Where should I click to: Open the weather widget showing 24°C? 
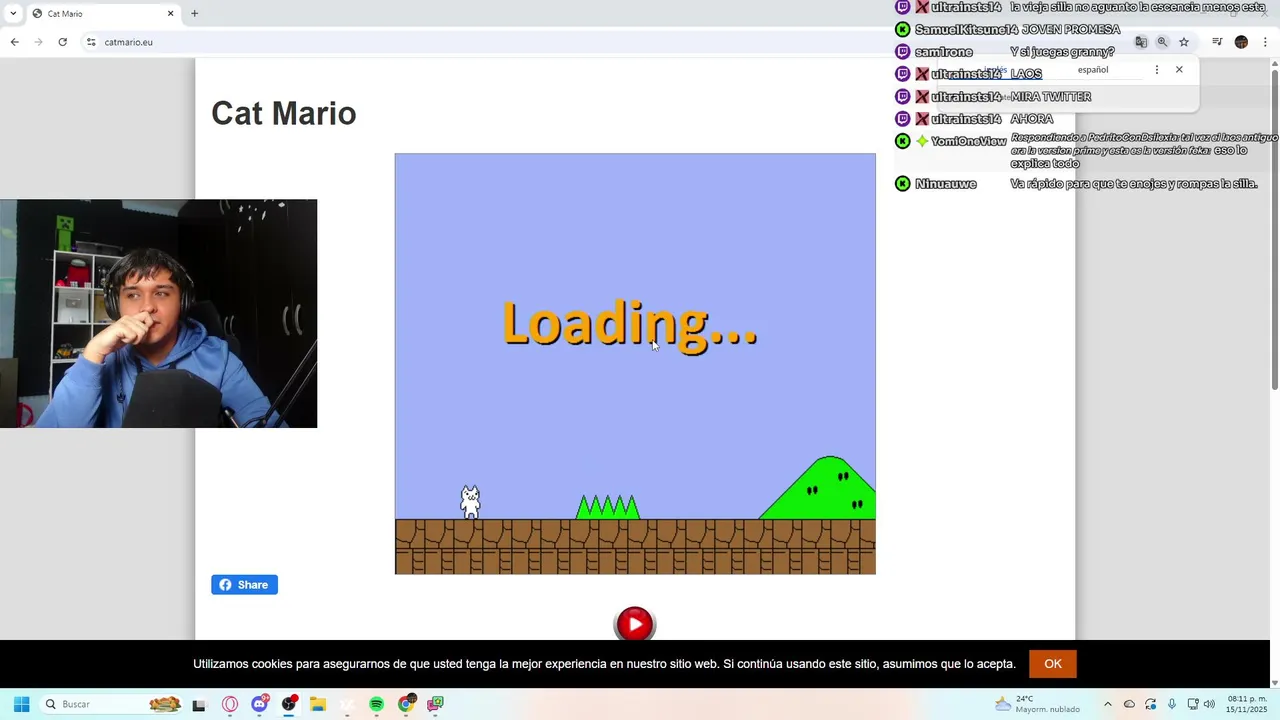pos(1037,704)
